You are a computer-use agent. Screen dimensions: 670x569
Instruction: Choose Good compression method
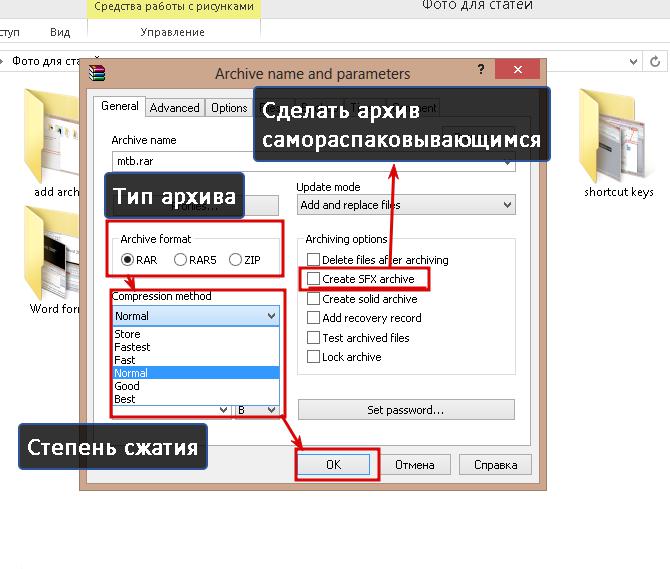pyautogui.click(x=196, y=386)
